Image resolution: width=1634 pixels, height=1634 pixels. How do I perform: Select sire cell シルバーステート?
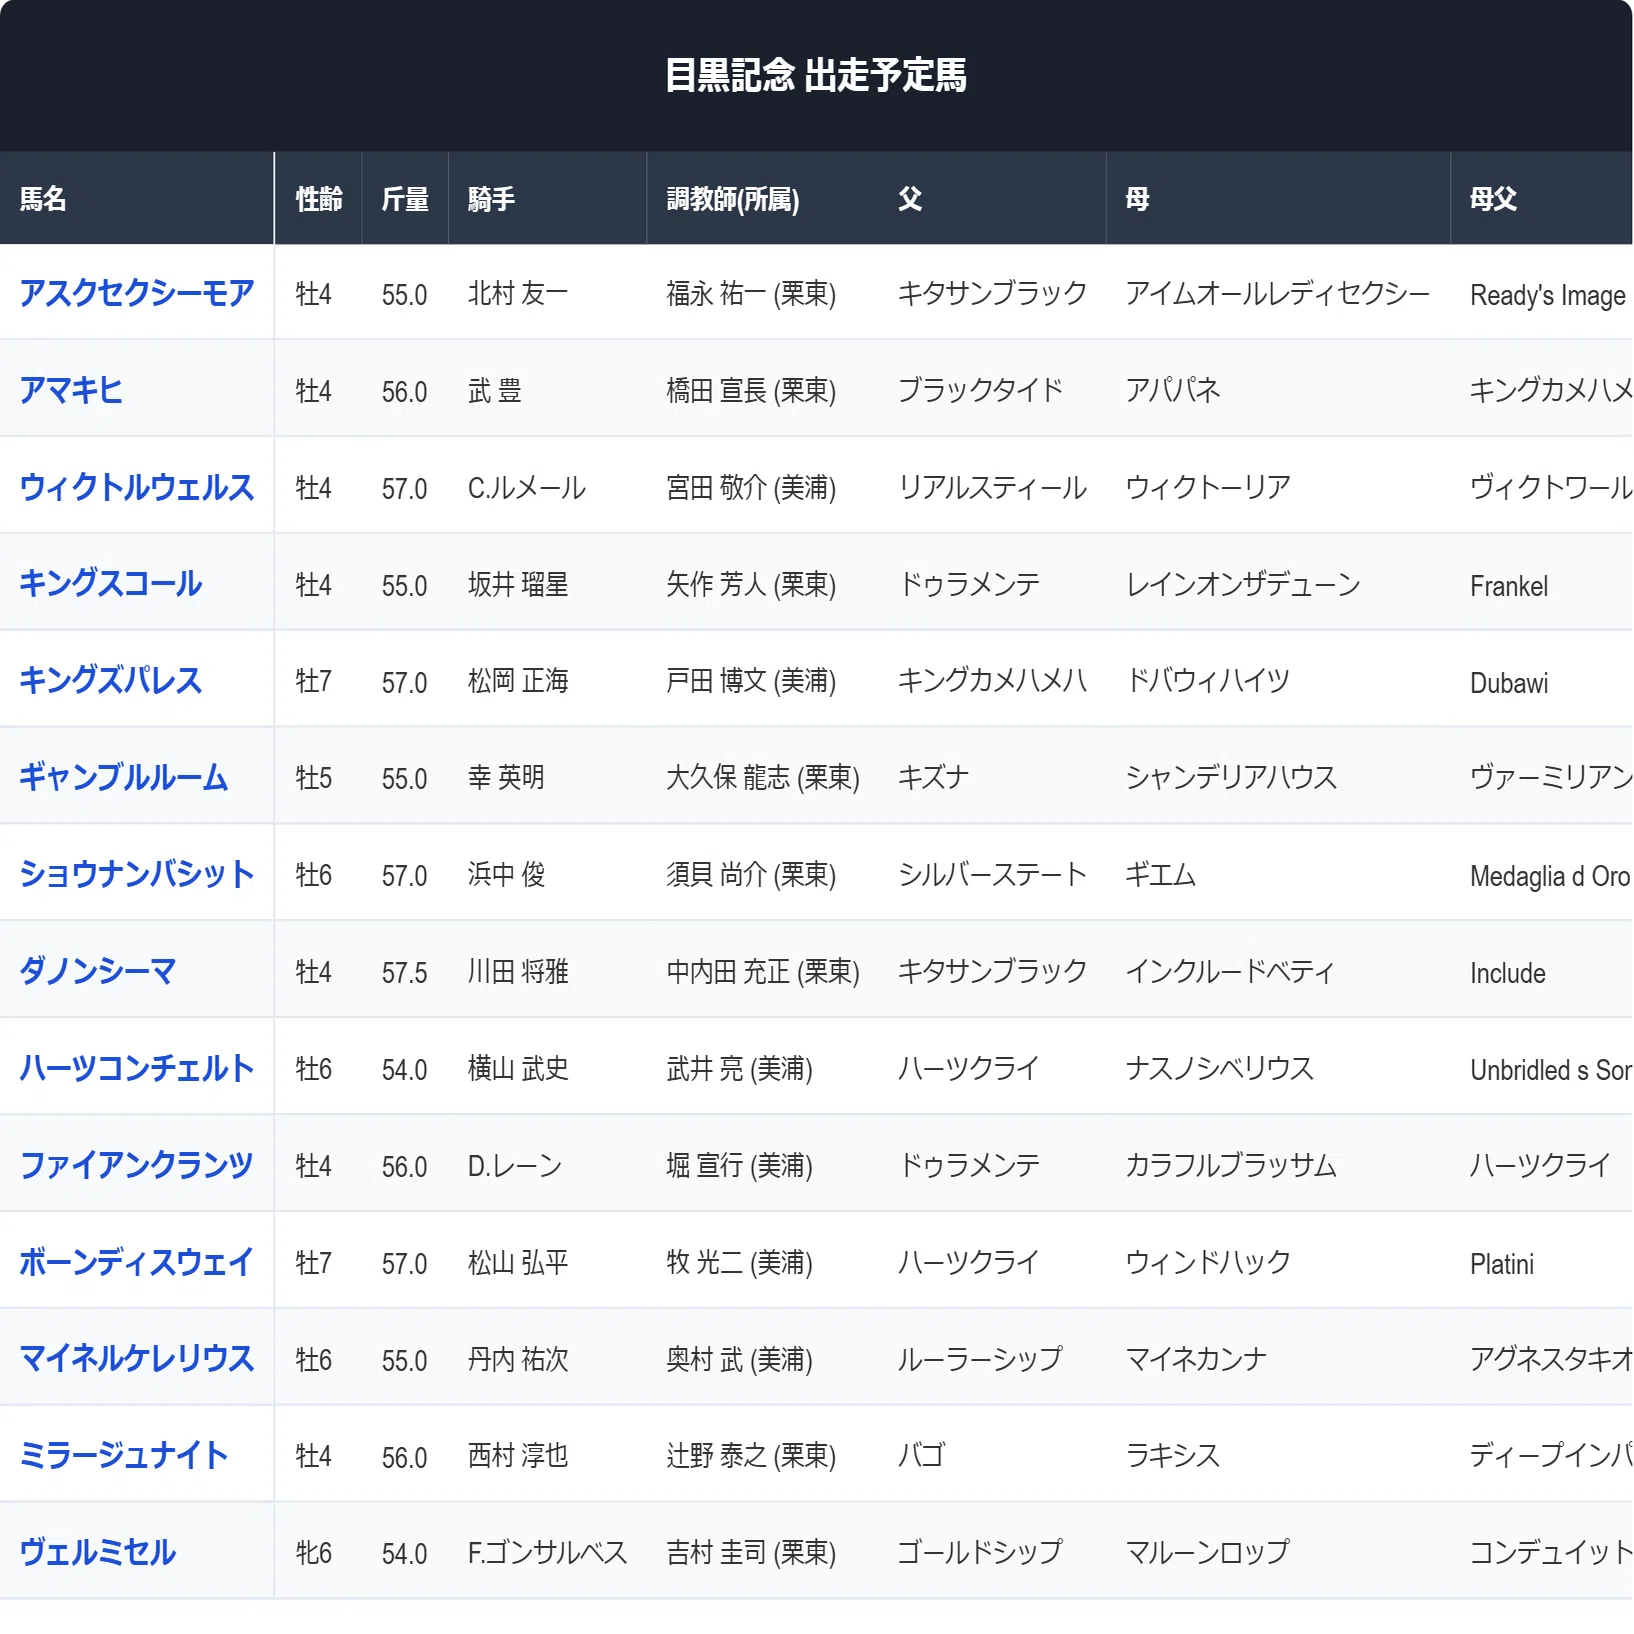pyautogui.click(x=992, y=874)
